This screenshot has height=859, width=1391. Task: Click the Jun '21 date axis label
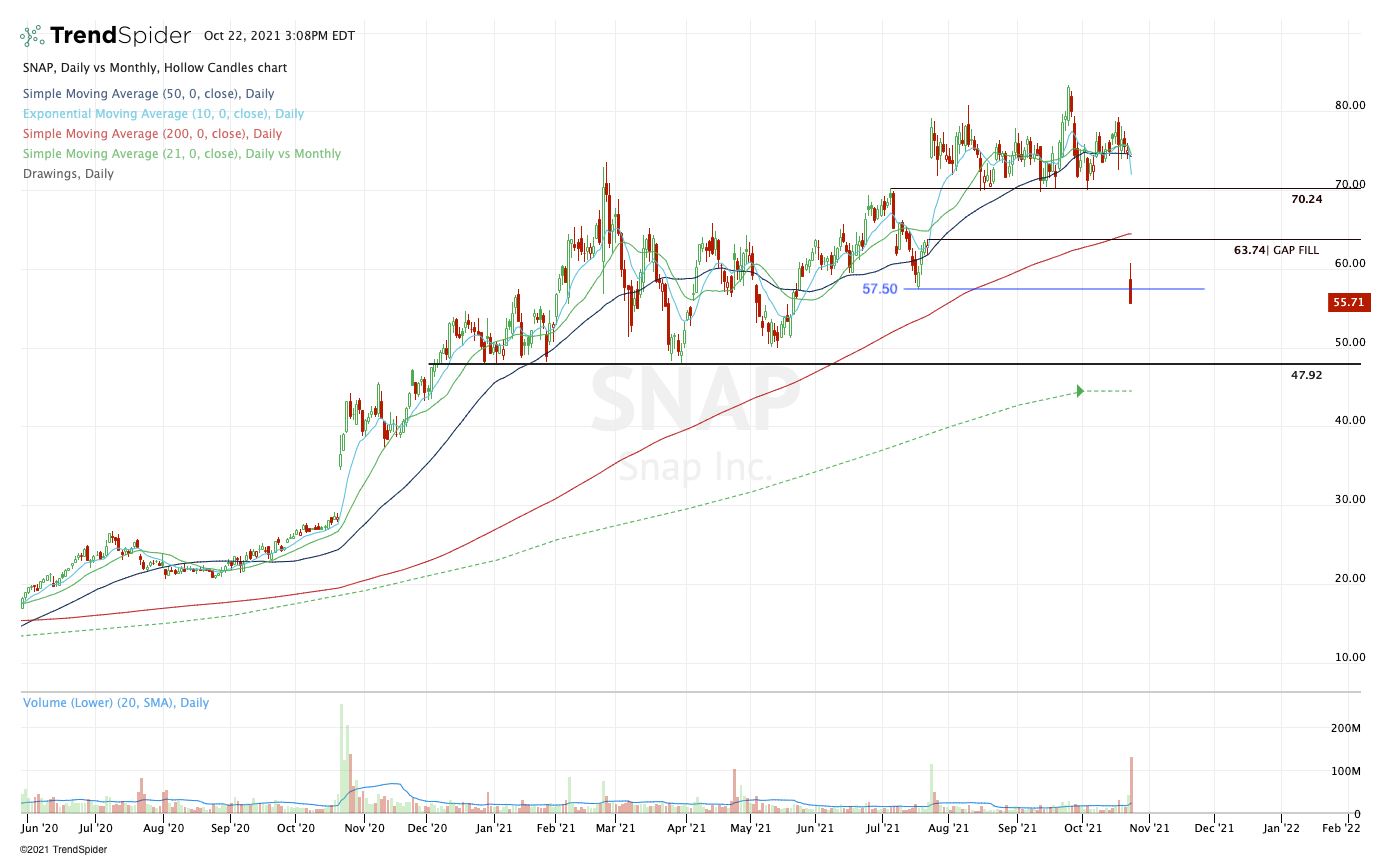pos(815,827)
